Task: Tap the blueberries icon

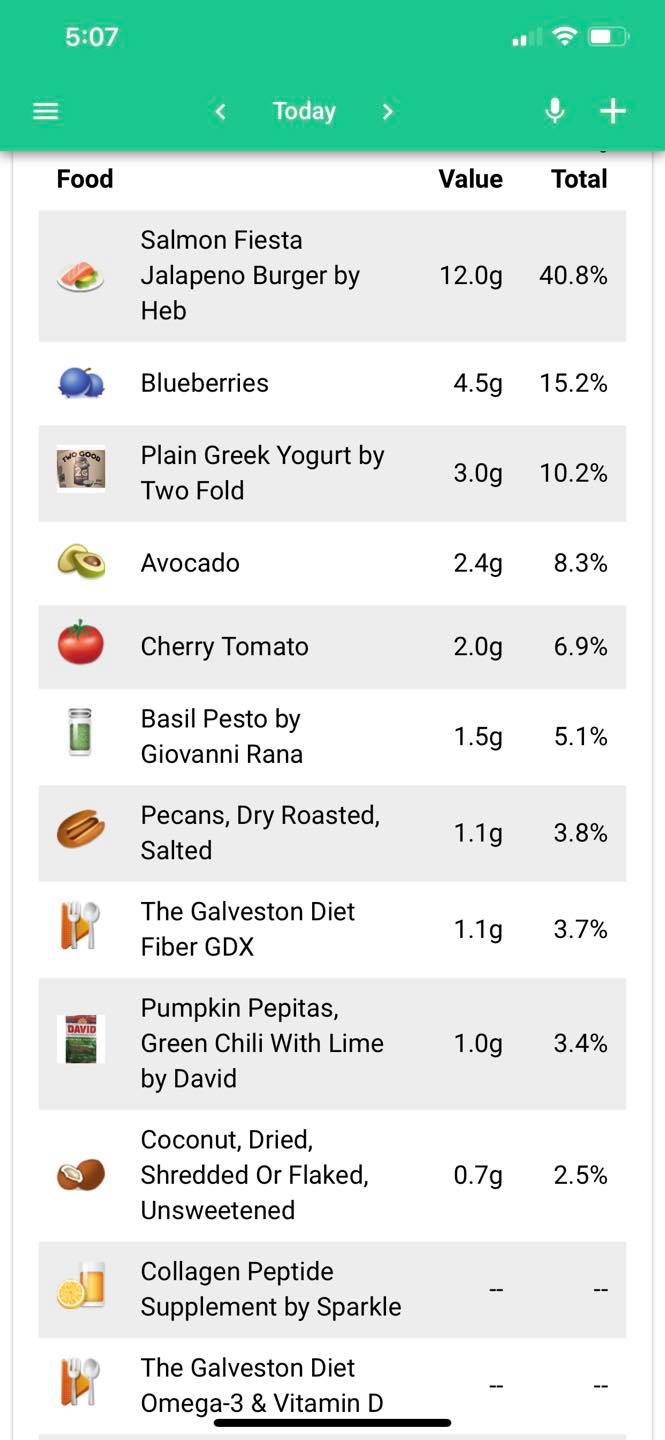Action: [x=80, y=383]
